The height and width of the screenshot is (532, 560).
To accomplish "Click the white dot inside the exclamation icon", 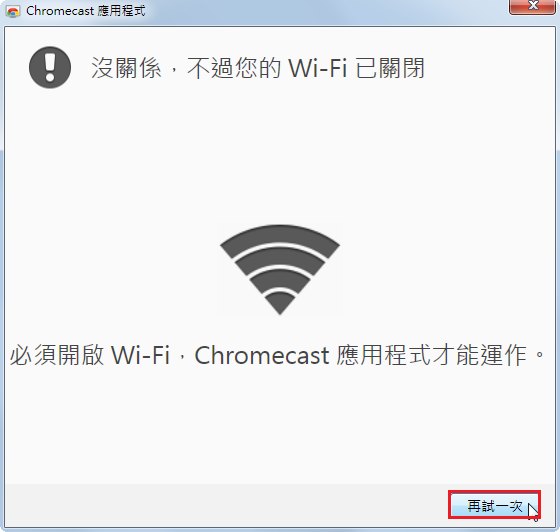I will point(50,77).
